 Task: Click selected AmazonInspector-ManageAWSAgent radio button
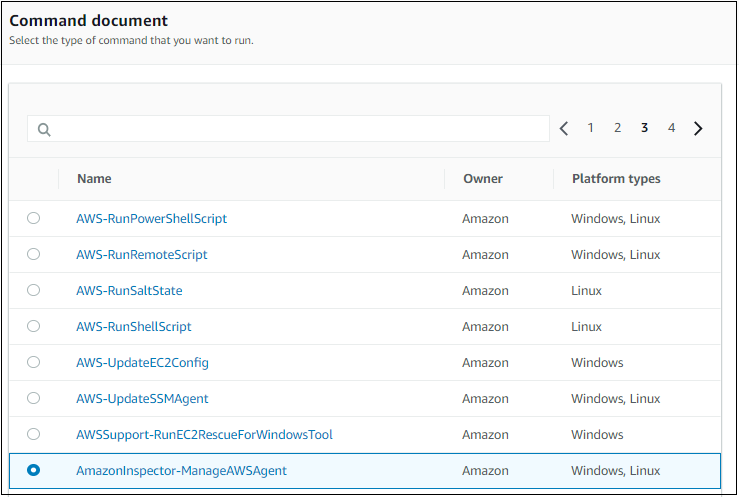(x=33, y=470)
